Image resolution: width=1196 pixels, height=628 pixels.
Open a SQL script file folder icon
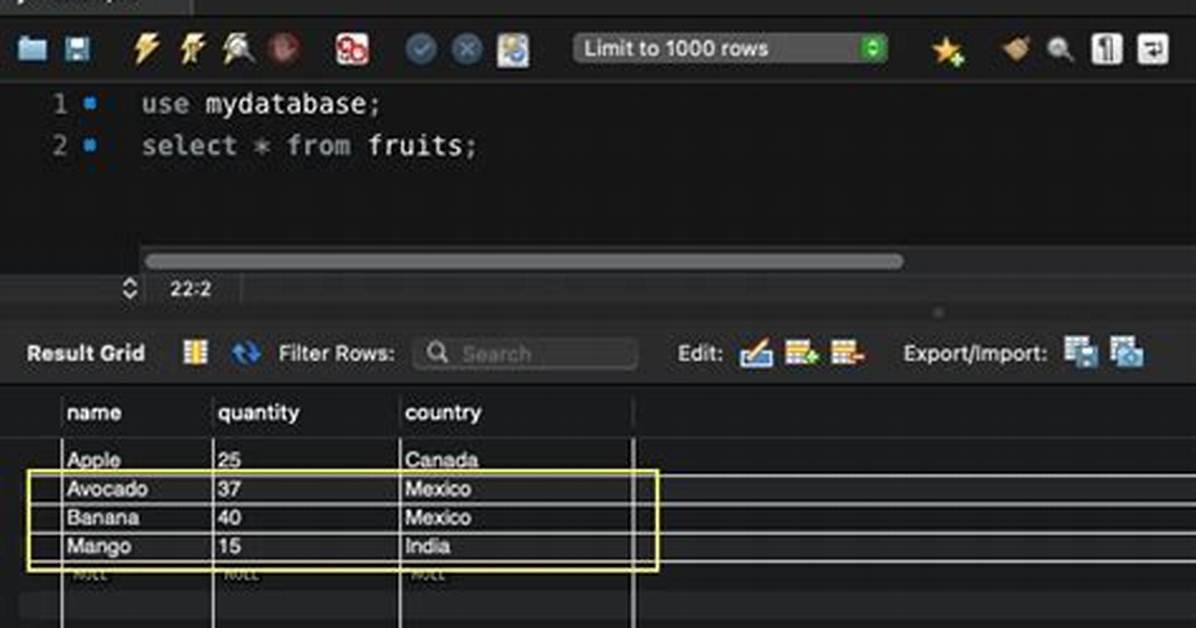click(x=32, y=50)
